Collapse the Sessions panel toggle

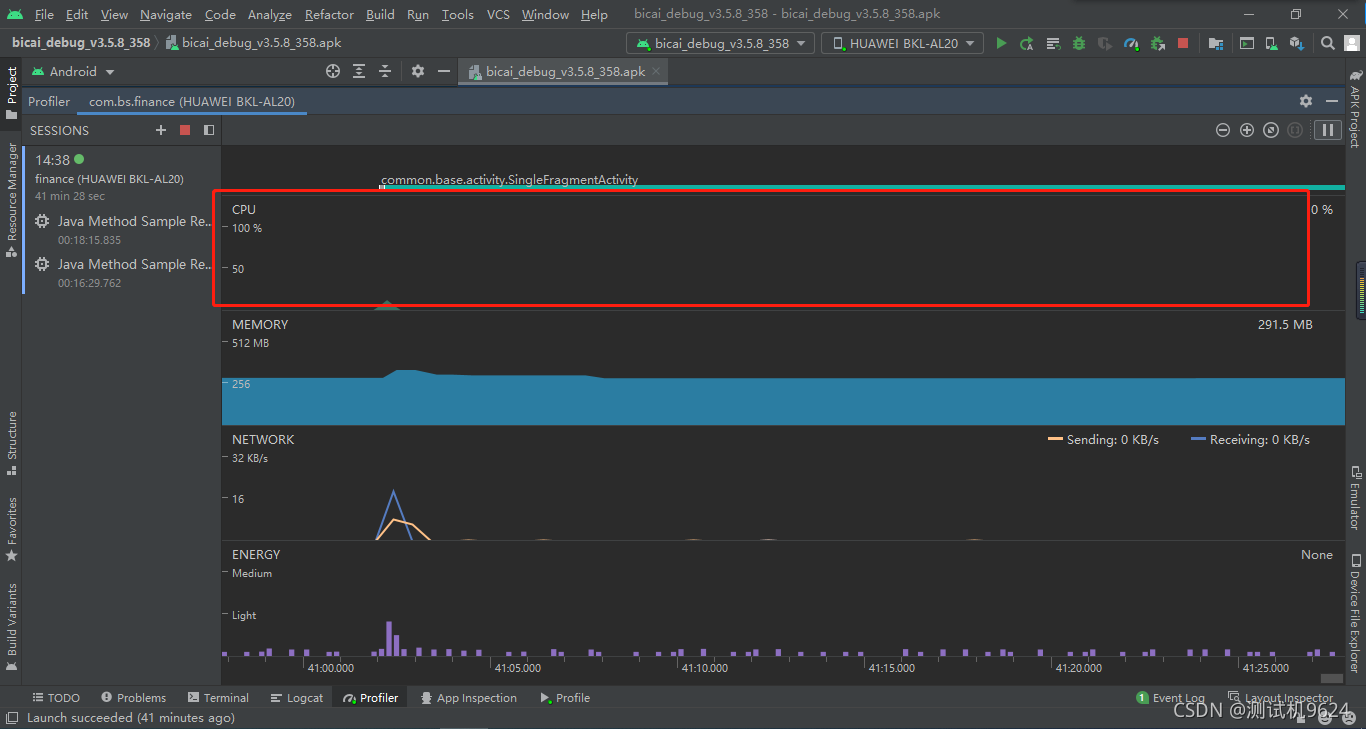pos(209,130)
